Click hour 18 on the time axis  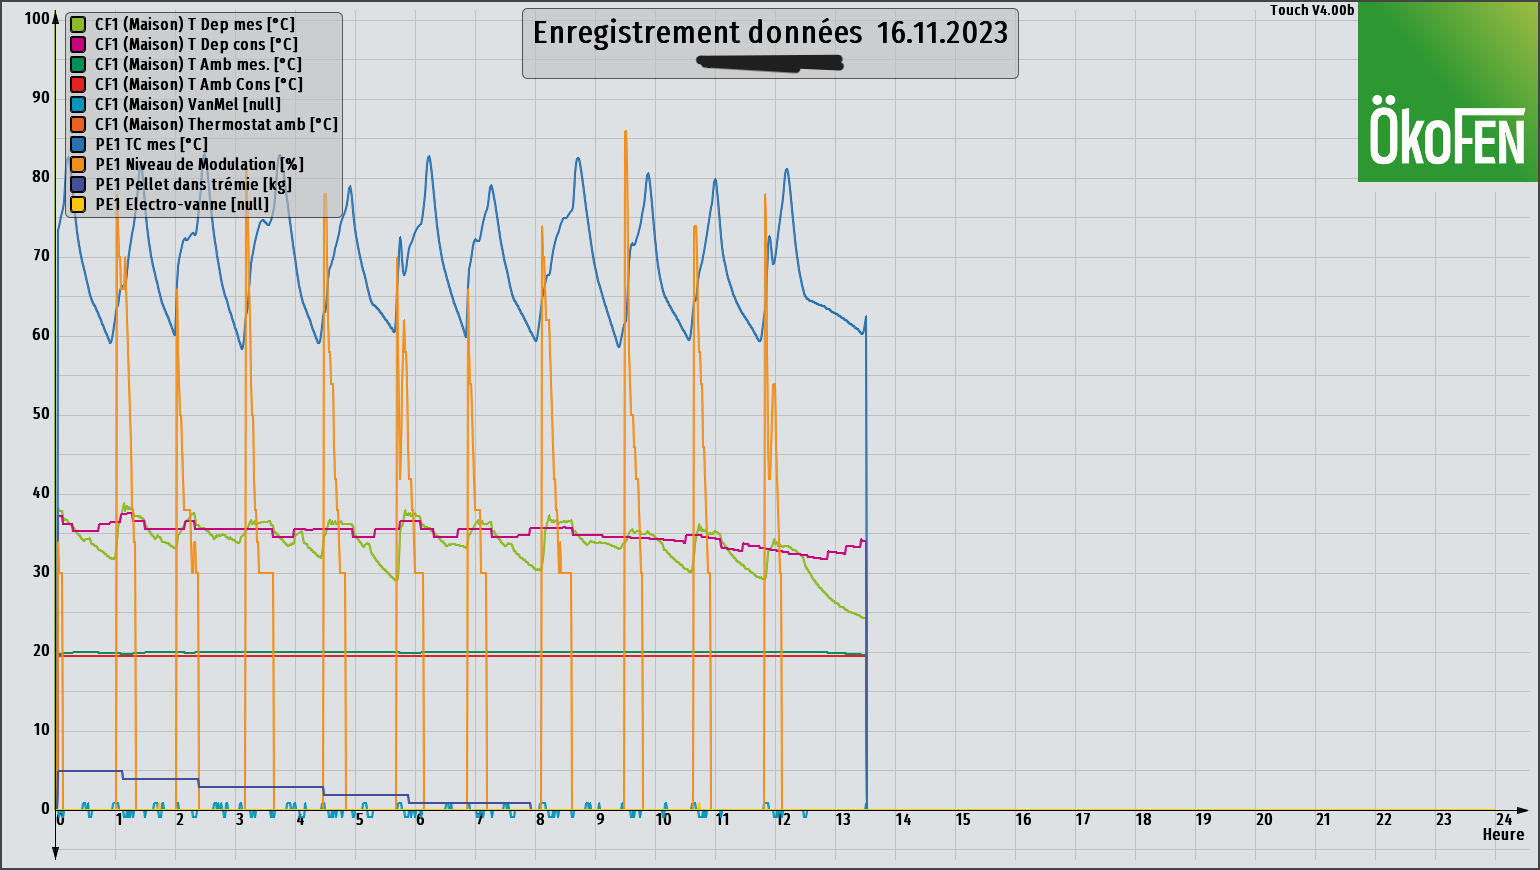coord(1143,819)
